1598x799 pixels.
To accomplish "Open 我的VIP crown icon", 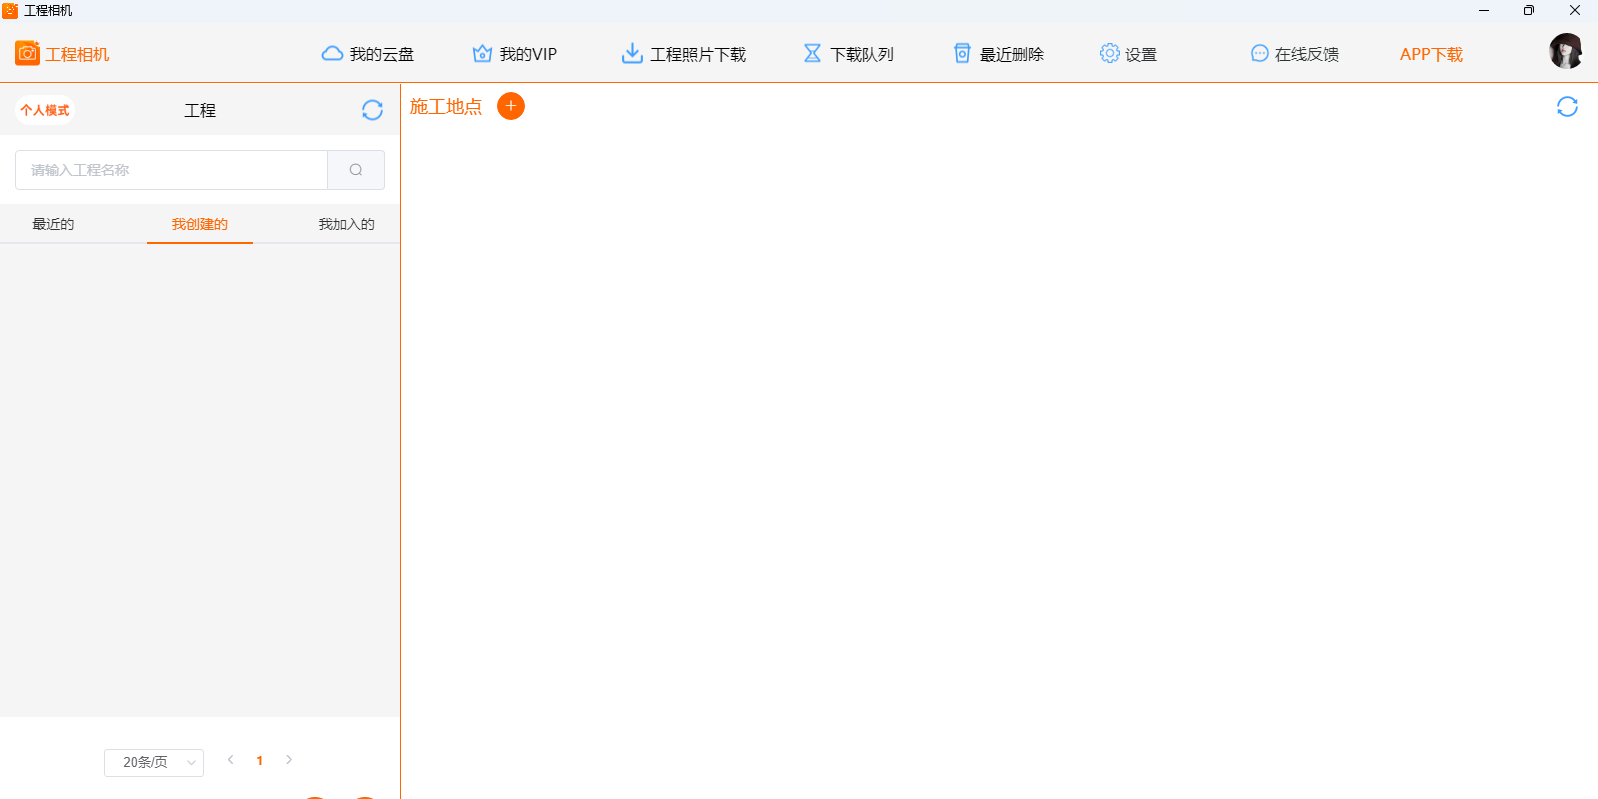I will [x=482, y=54].
